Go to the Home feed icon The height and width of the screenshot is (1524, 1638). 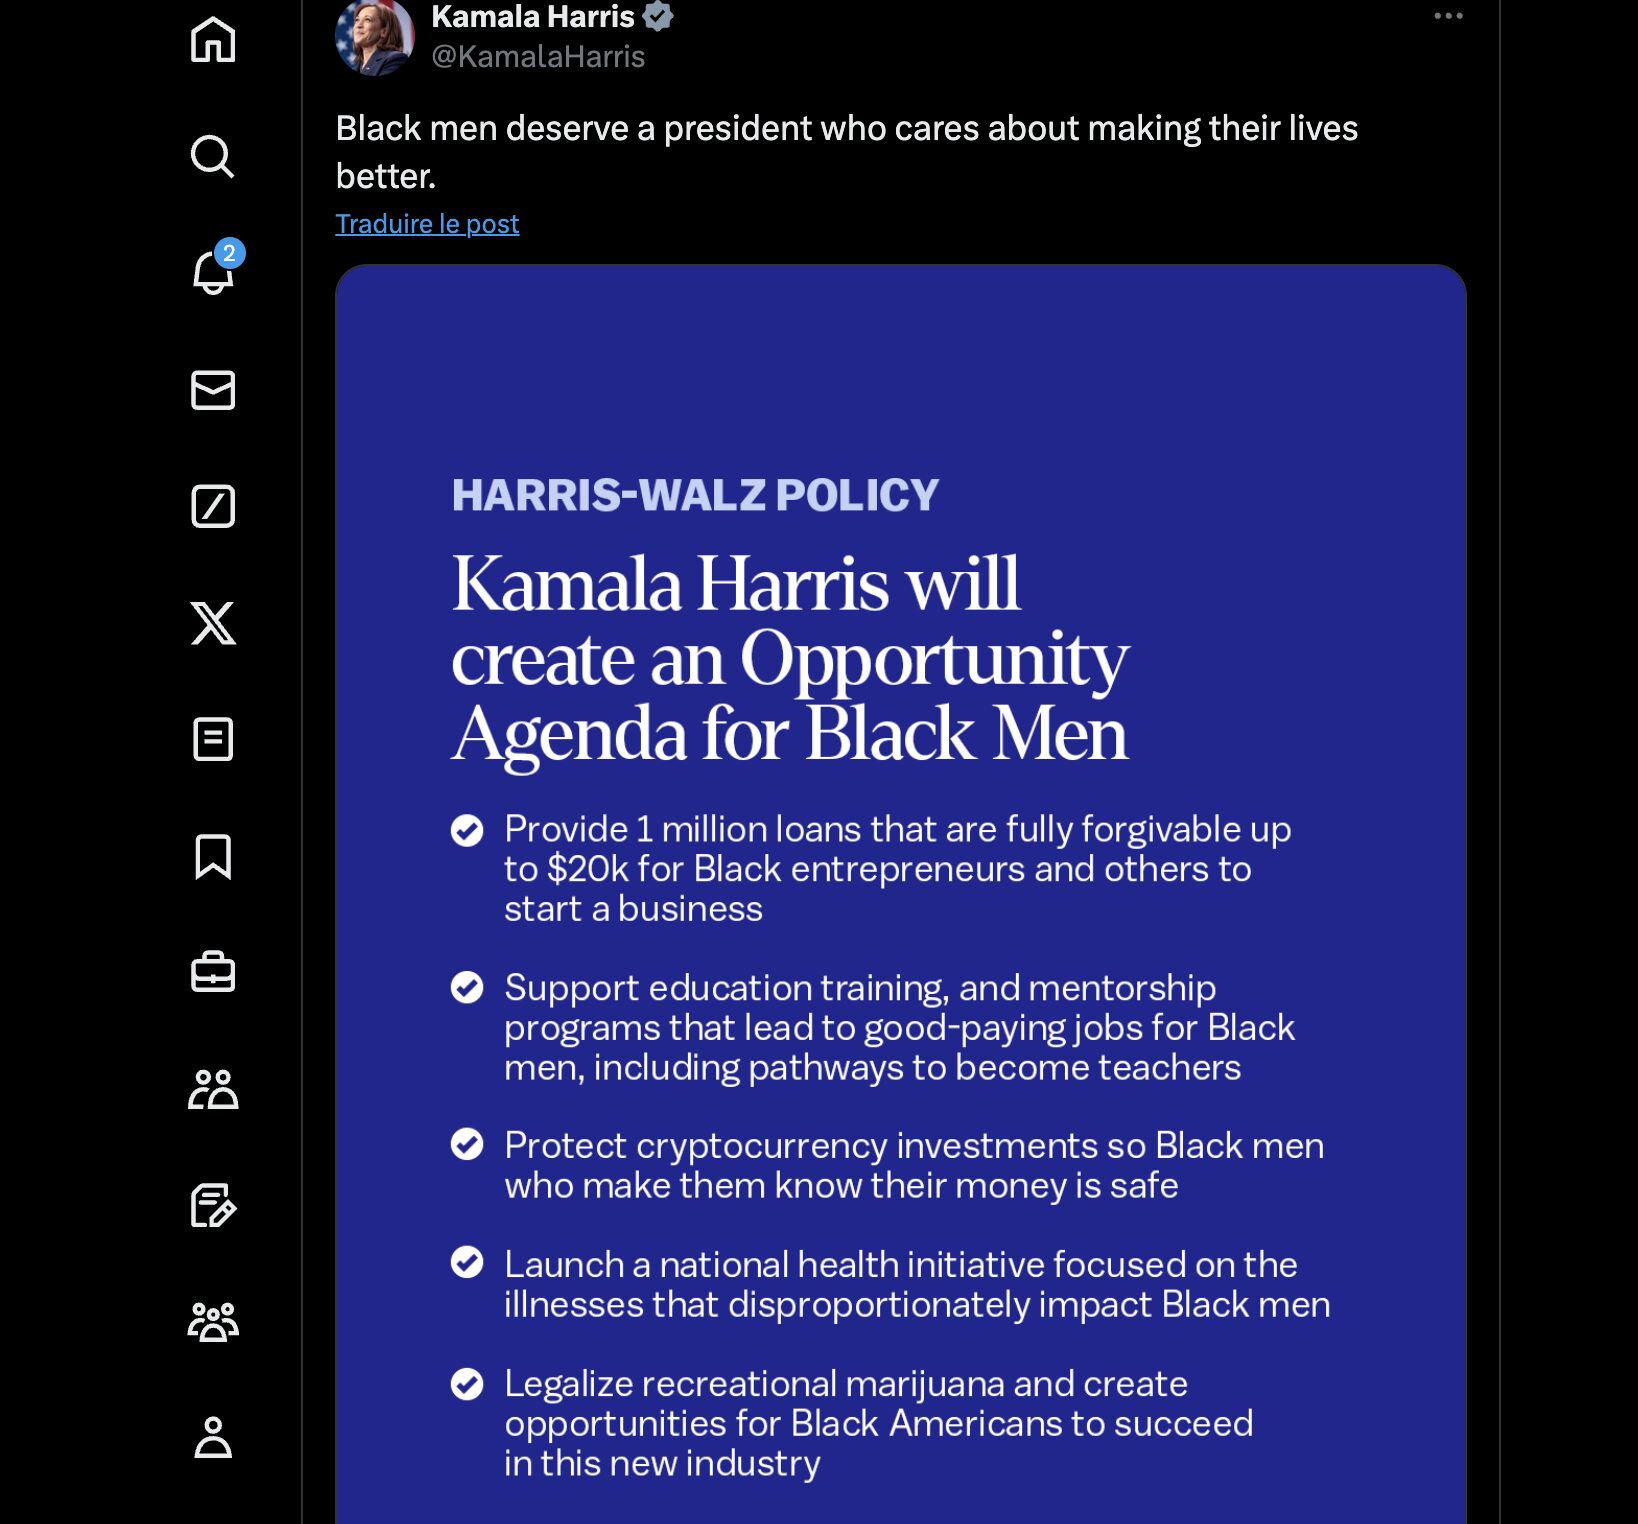pos(213,40)
